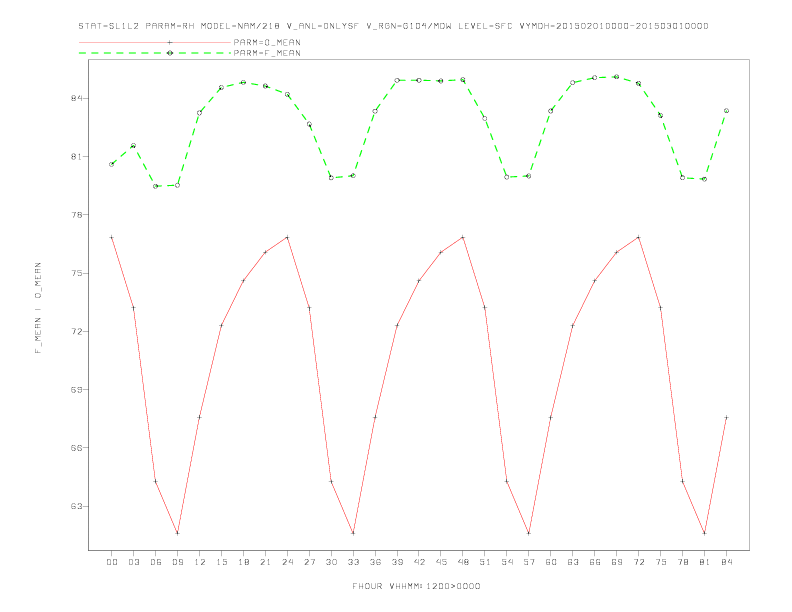Click the y-axis tick value 69
Screen dimensions: 792x612
point(76,389)
